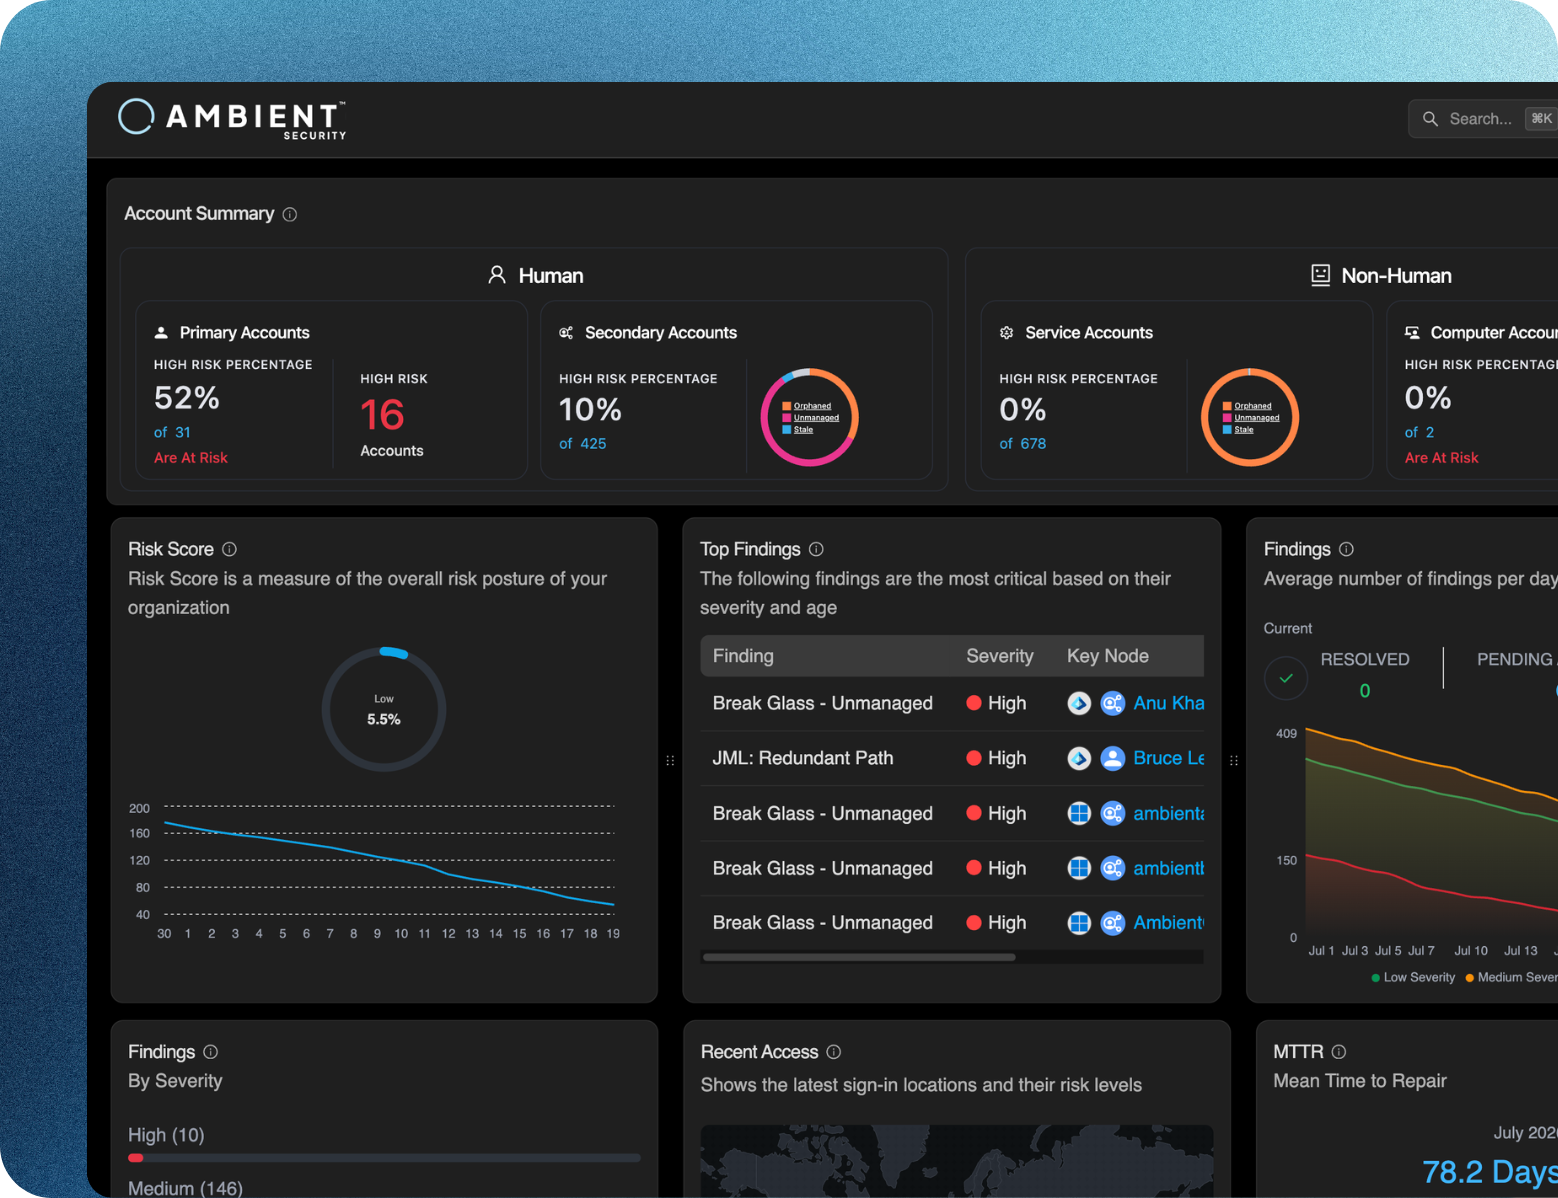Open the MTTR info icon
The image size is (1558, 1198).
[1339, 1052]
